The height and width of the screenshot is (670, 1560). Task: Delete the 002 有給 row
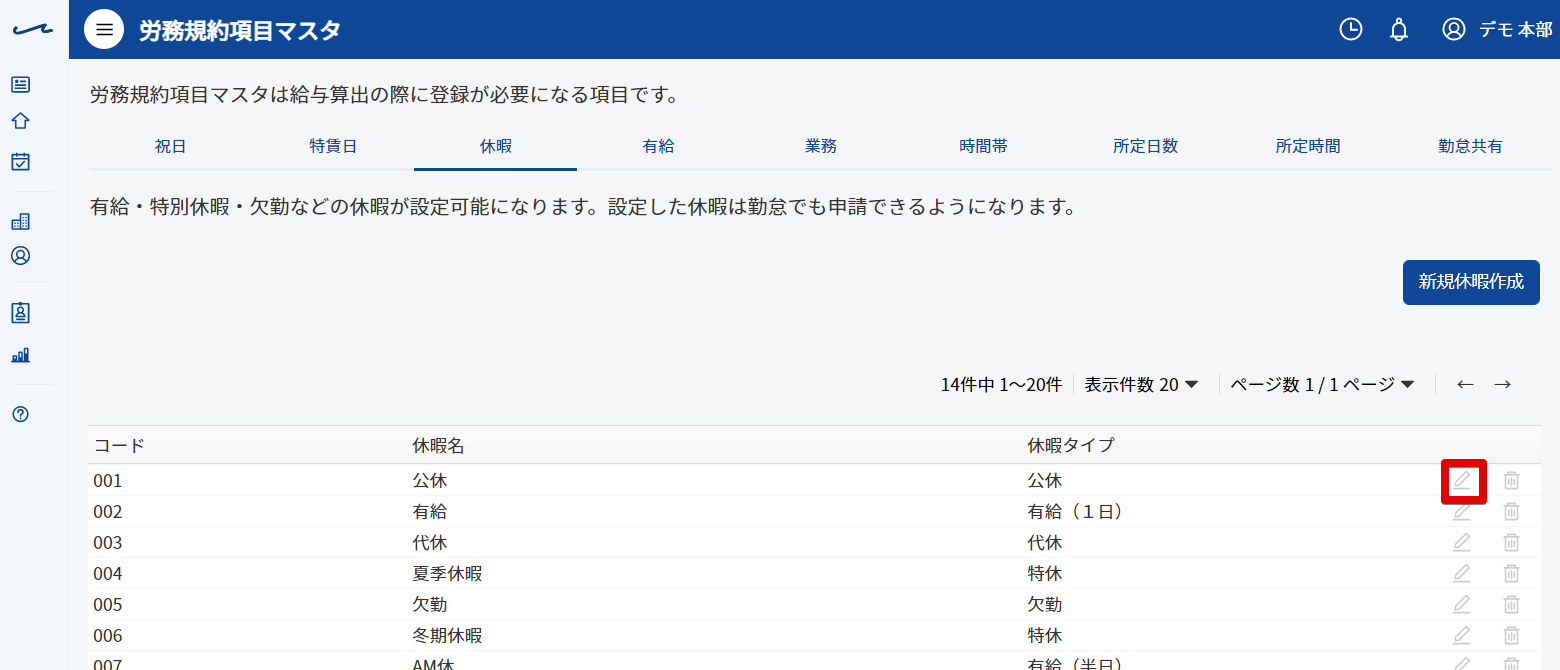[1512, 511]
